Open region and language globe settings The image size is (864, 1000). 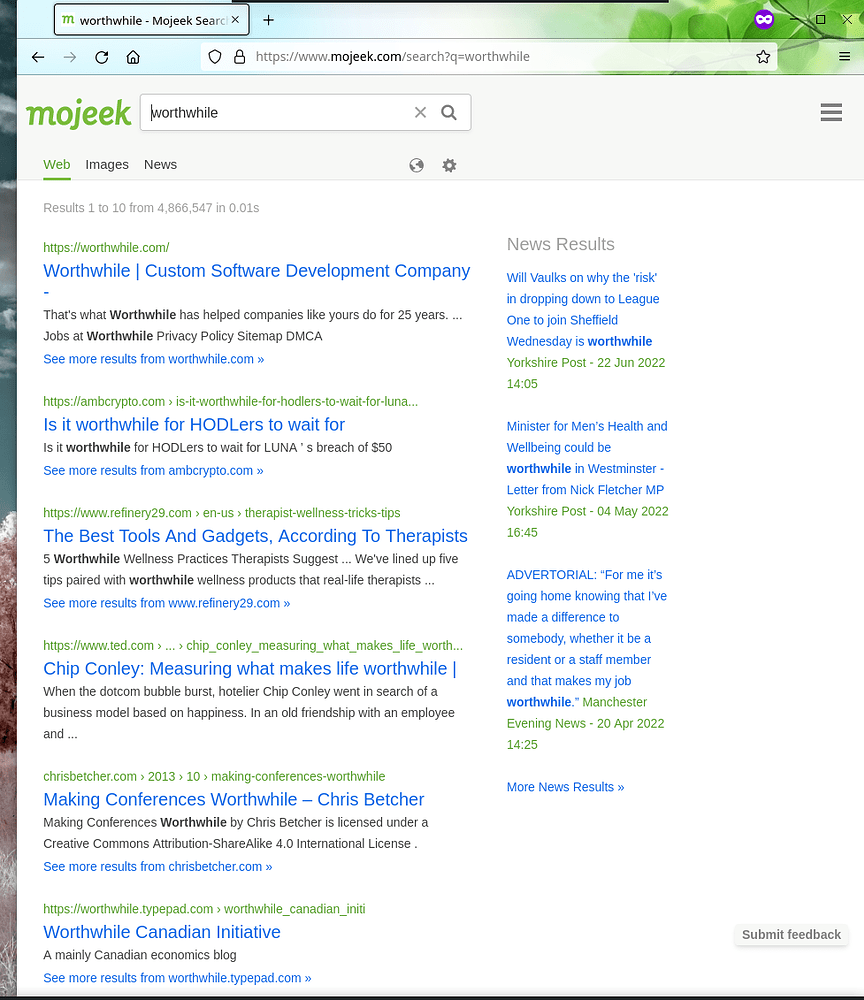(x=416, y=165)
